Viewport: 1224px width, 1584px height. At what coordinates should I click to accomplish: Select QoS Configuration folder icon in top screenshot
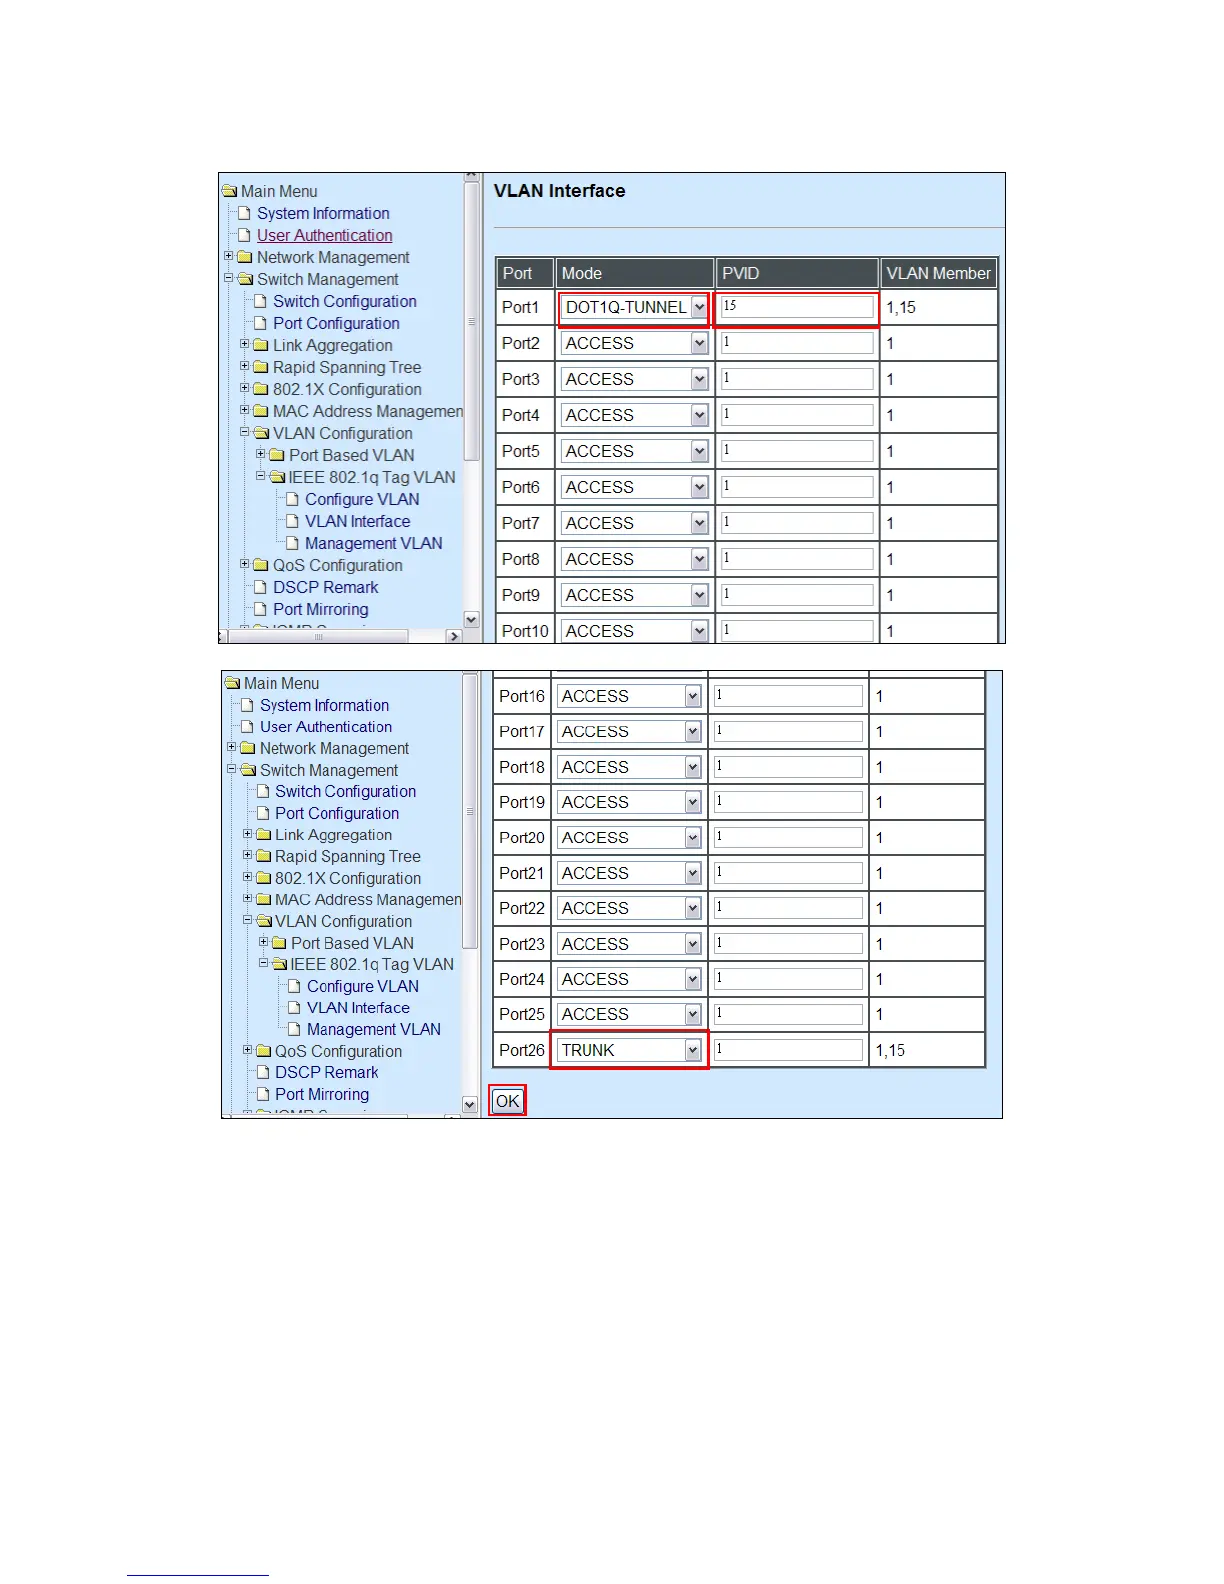261,565
